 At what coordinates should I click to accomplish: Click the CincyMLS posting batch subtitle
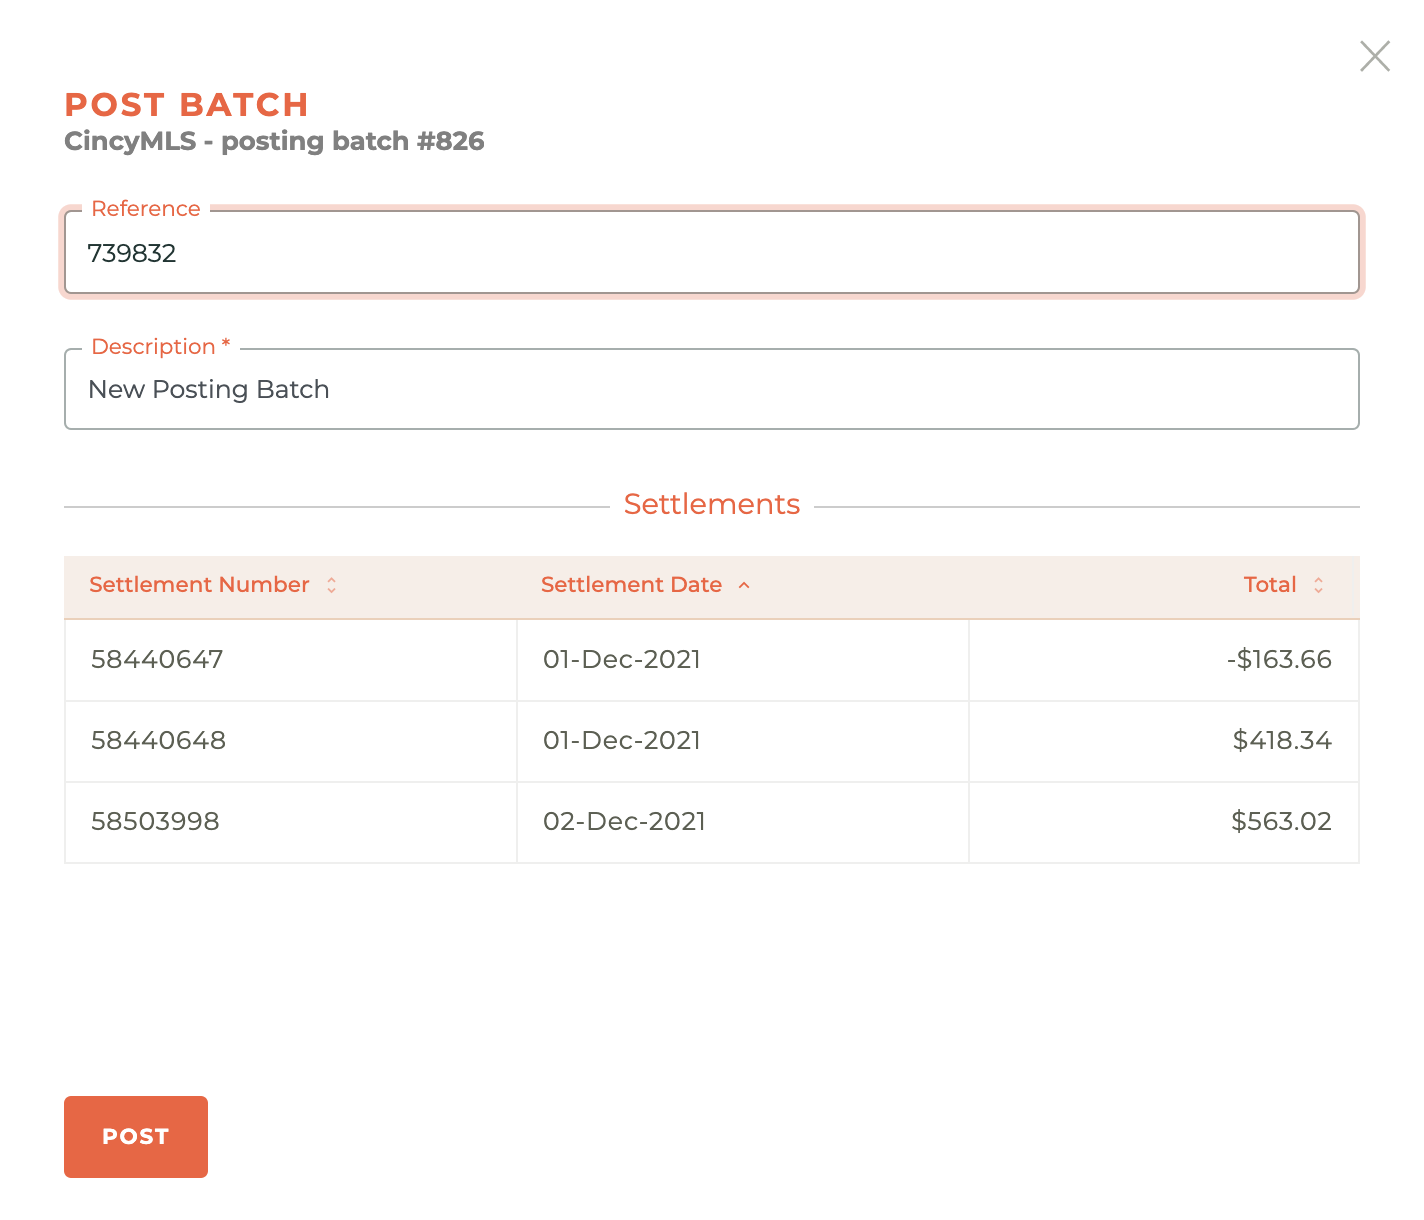[274, 141]
